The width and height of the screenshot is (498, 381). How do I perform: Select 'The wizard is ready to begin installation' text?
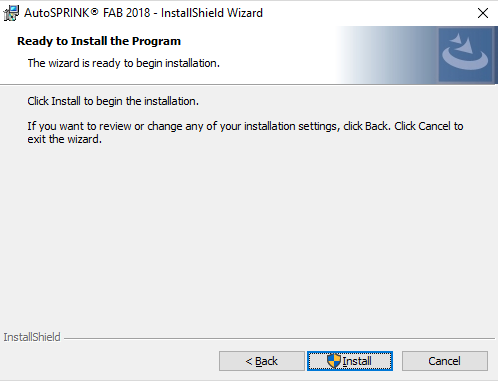point(124,63)
